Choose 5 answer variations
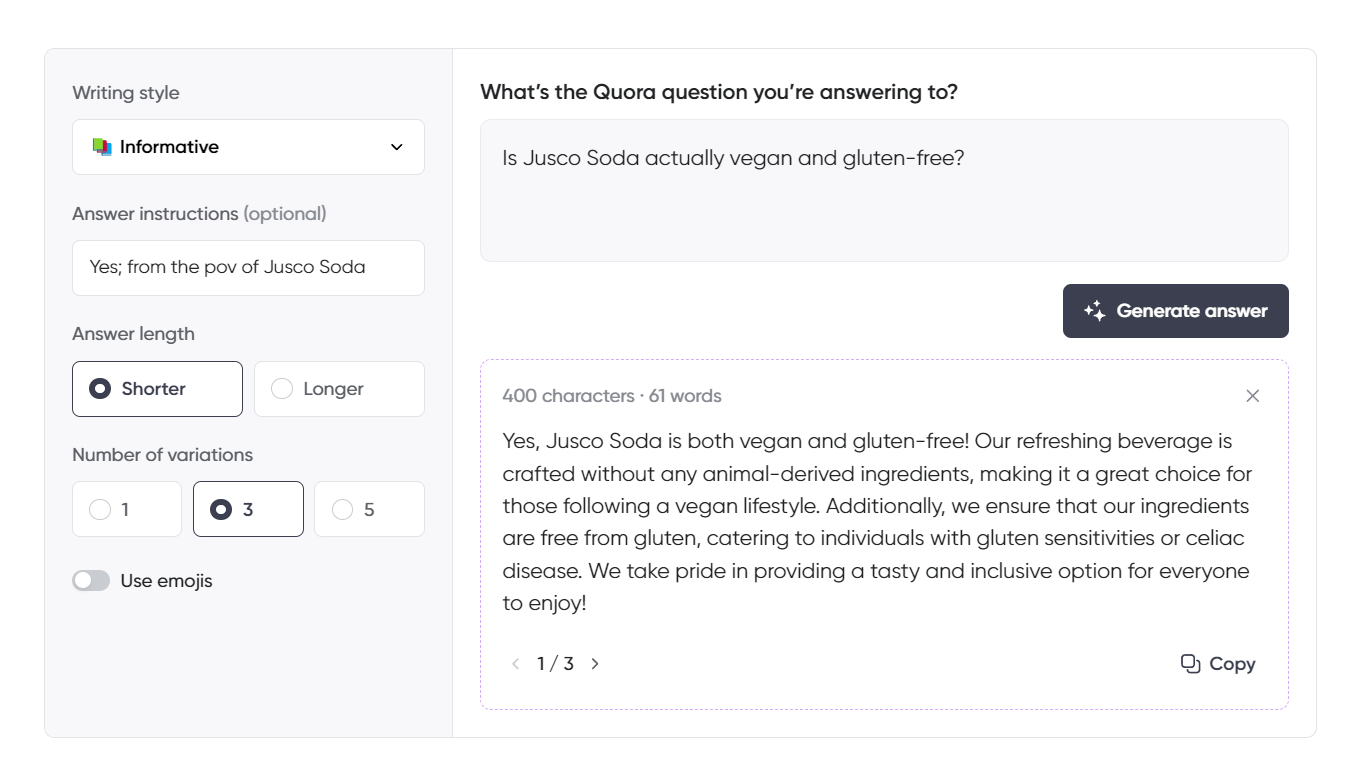Image resolution: width=1366 pixels, height=777 pixels. tap(369, 509)
